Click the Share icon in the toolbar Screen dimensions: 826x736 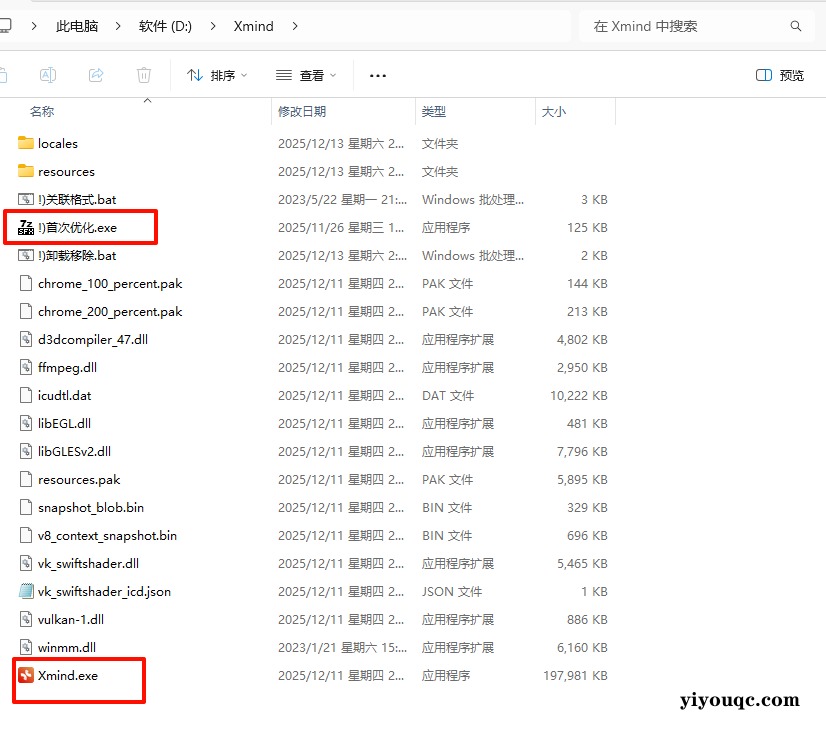[x=95, y=75]
